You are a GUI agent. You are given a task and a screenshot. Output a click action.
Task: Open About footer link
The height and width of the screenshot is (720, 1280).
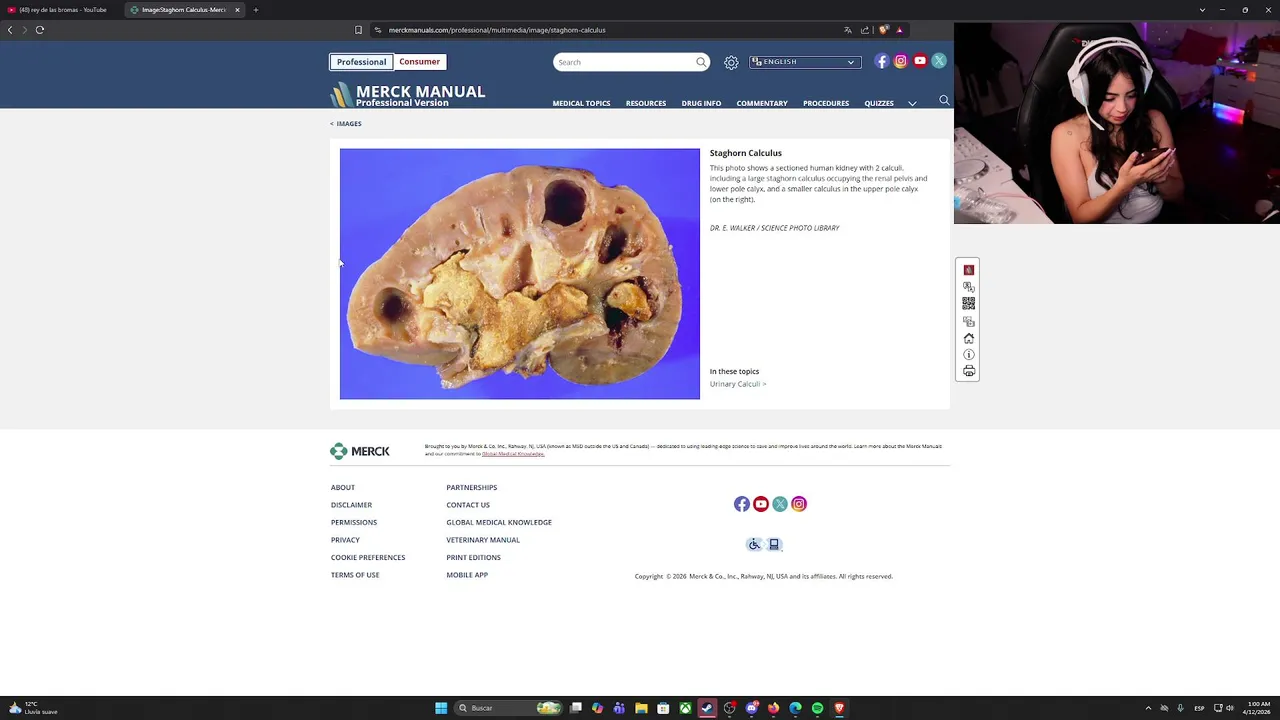pyautogui.click(x=343, y=488)
